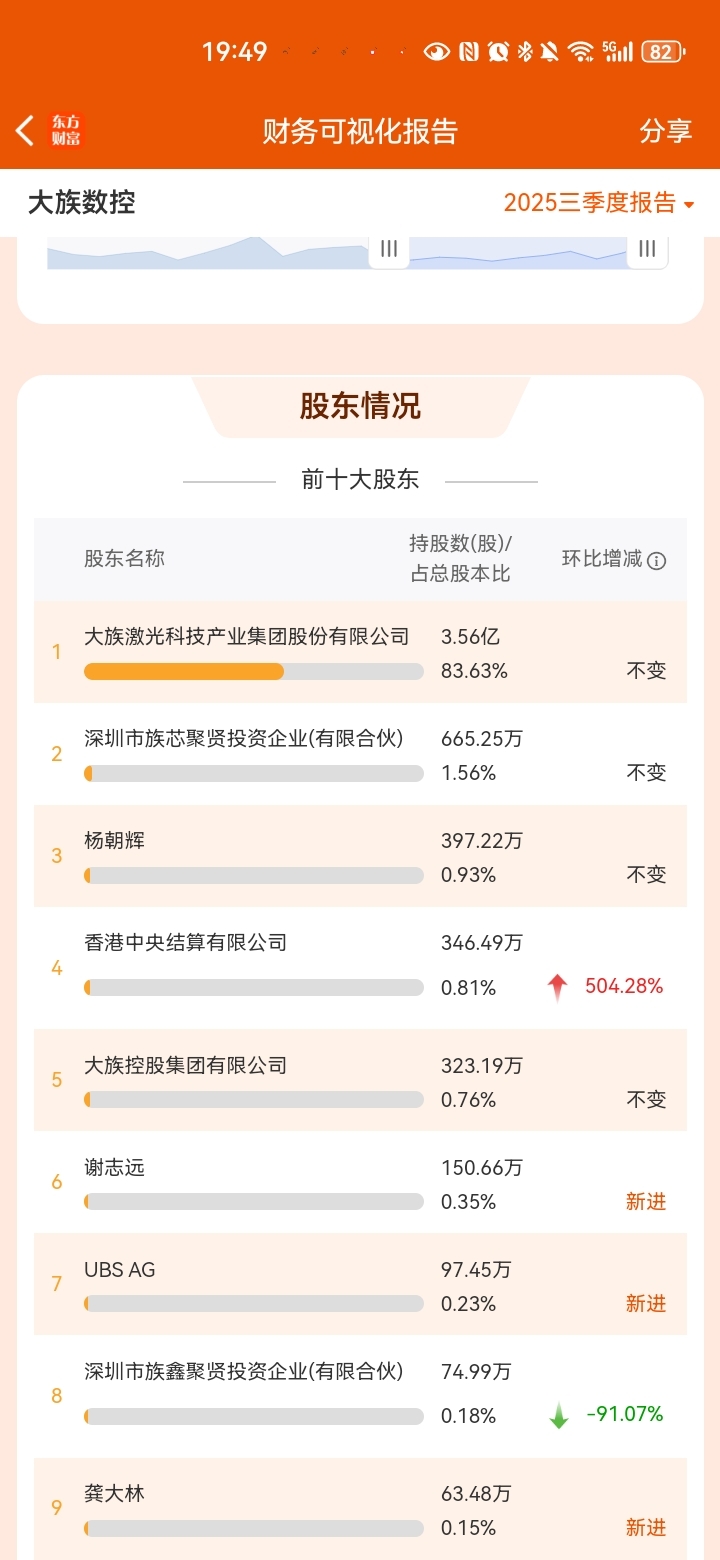Screen dimensions: 720x1560
Task: Tap the Wi-Fi icon in status bar
Action: (580, 52)
